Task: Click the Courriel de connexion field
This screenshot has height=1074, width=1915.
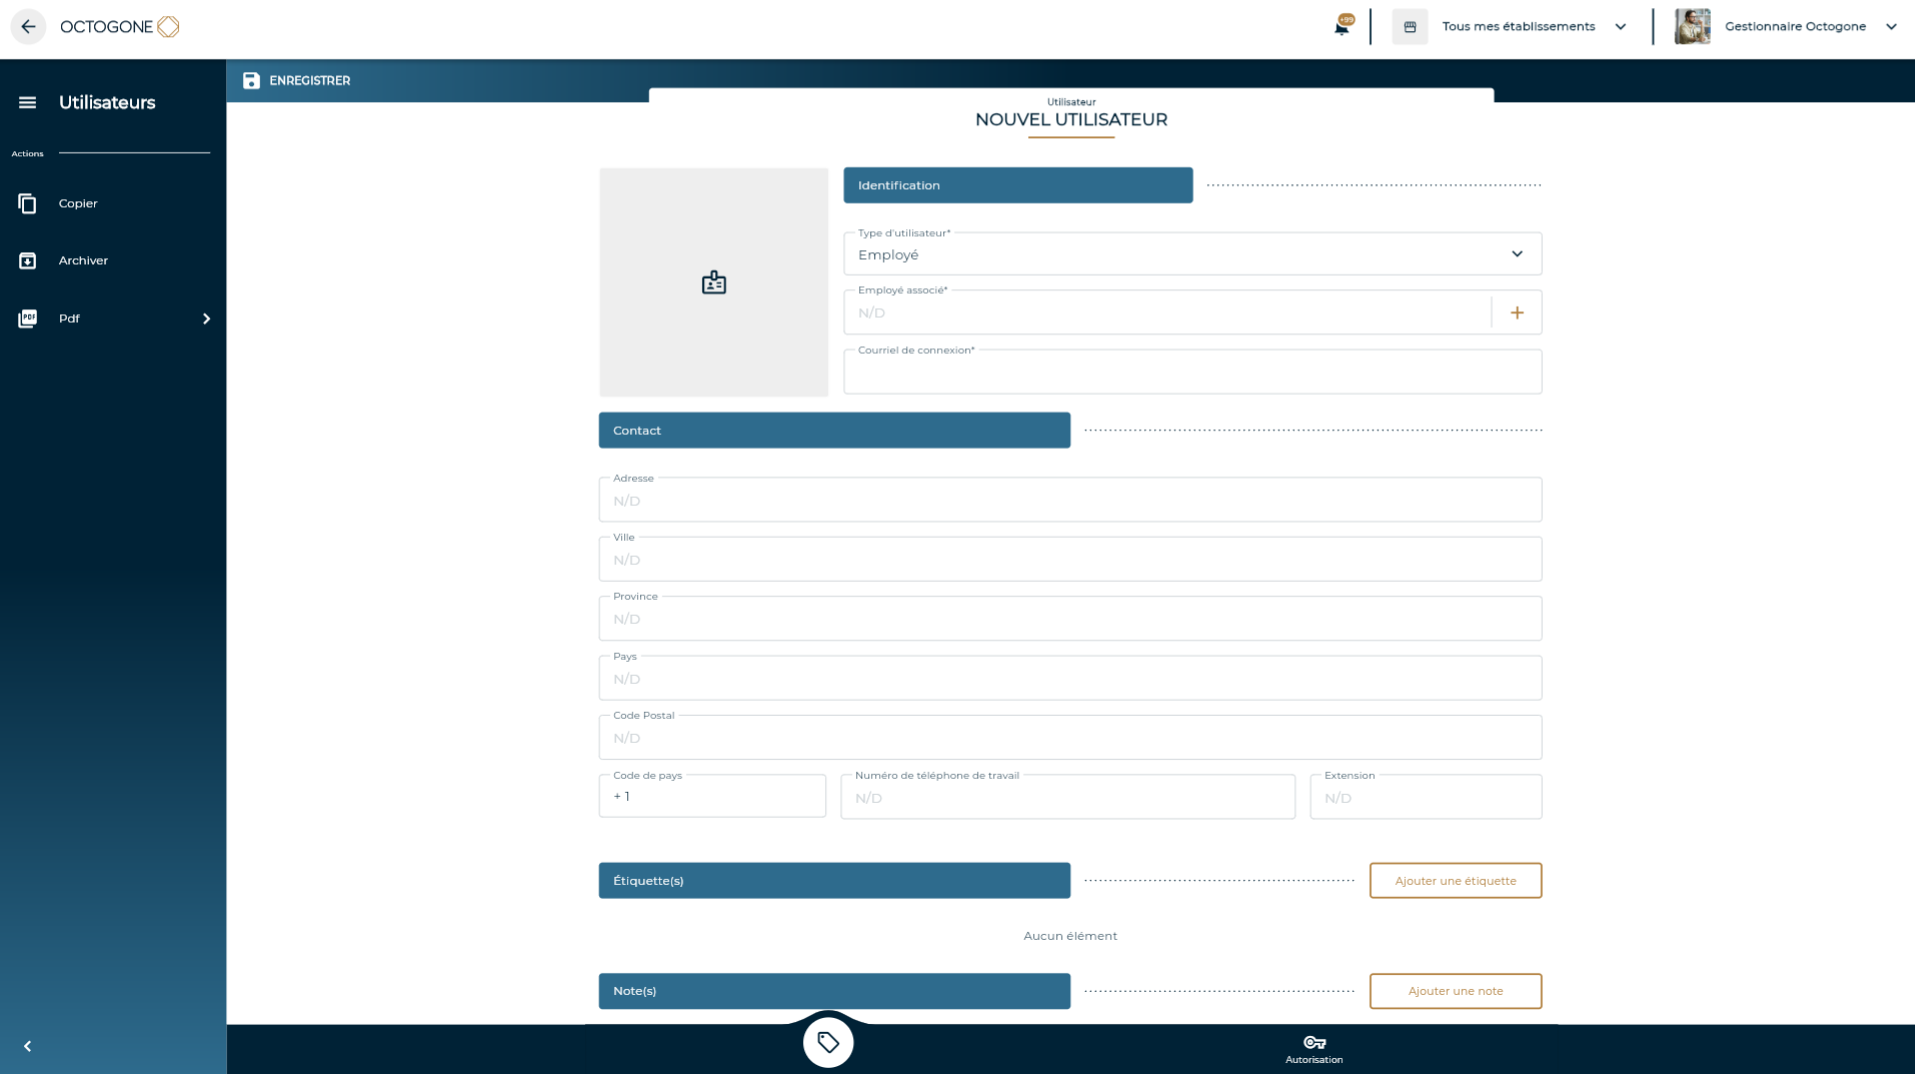Action: [x=1192, y=372]
